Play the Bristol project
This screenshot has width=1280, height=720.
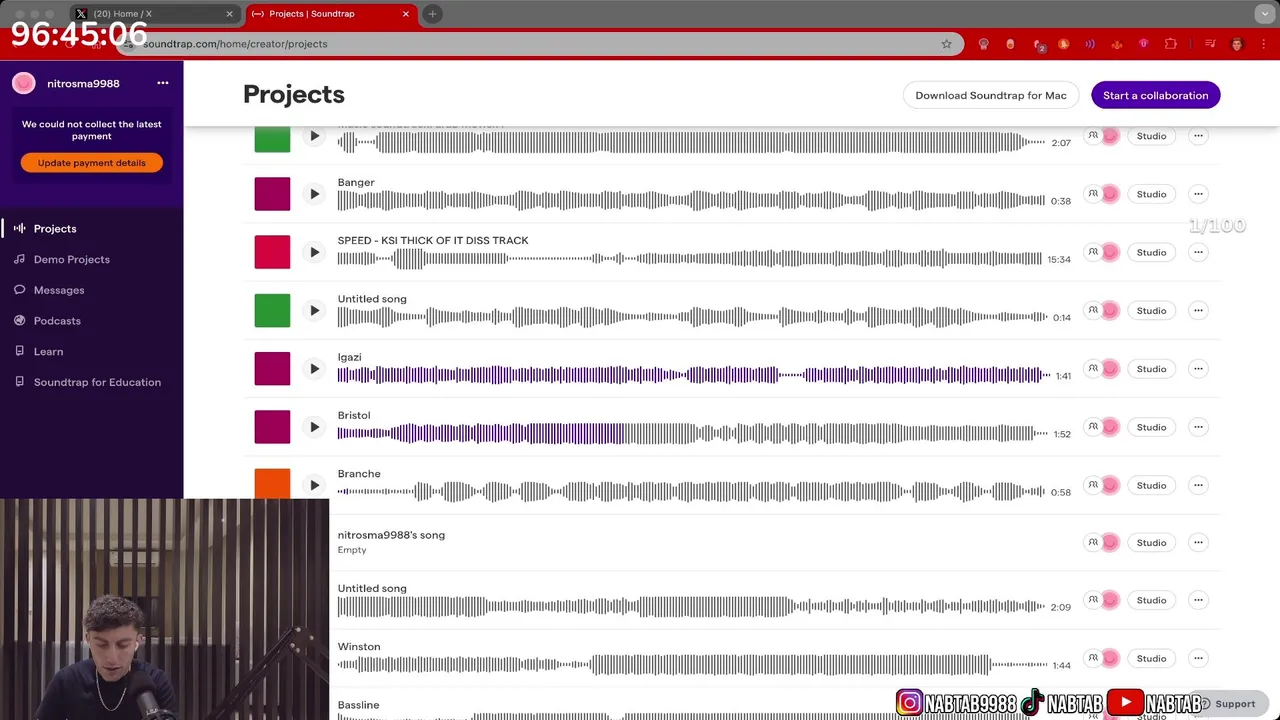(314, 427)
